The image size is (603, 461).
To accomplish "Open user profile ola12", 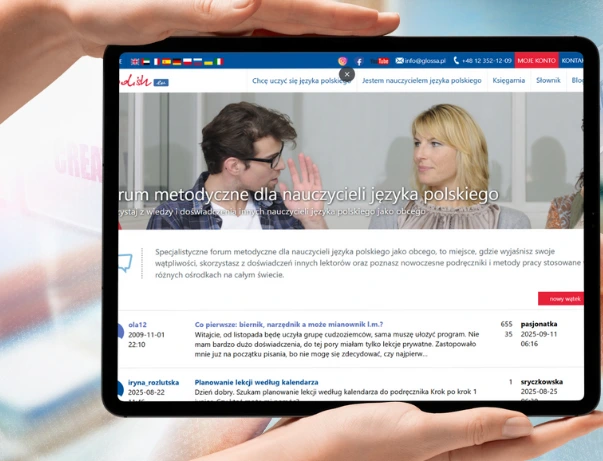I will pyautogui.click(x=137, y=325).
